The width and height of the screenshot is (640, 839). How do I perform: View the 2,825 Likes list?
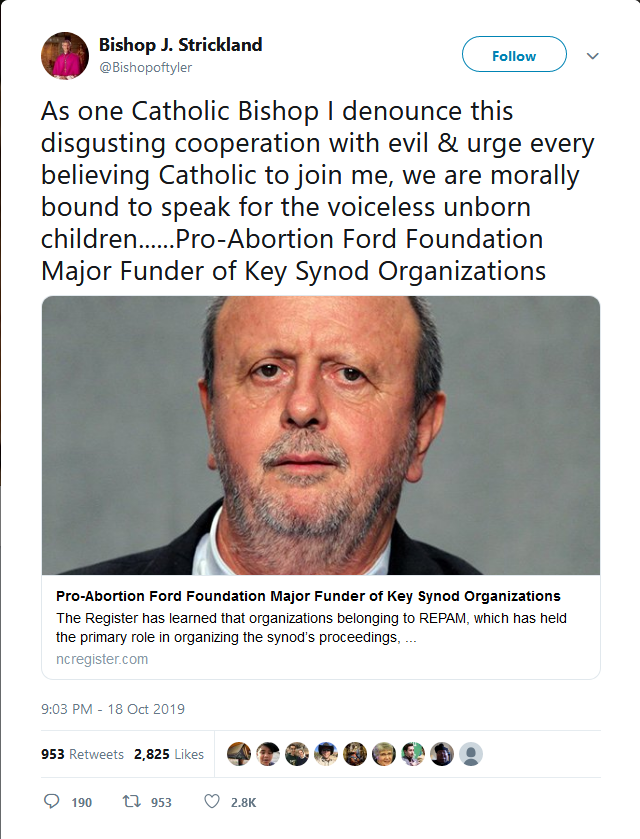point(169,754)
